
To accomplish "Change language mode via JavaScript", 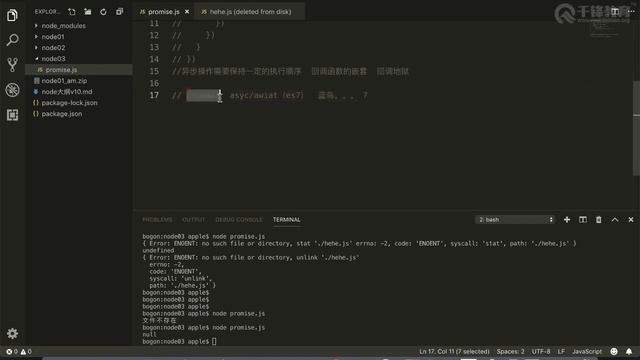I will click(587, 351).
